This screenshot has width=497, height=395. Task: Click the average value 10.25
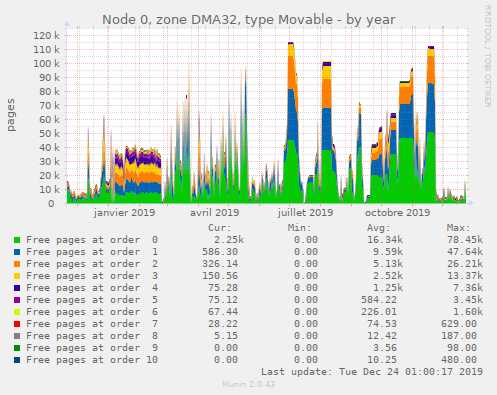(382, 360)
